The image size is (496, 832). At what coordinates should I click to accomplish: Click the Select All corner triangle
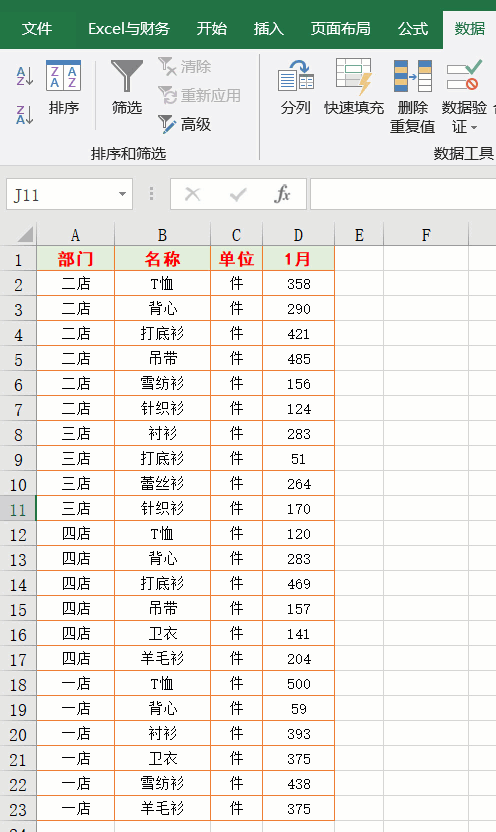[x=25, y=234]
